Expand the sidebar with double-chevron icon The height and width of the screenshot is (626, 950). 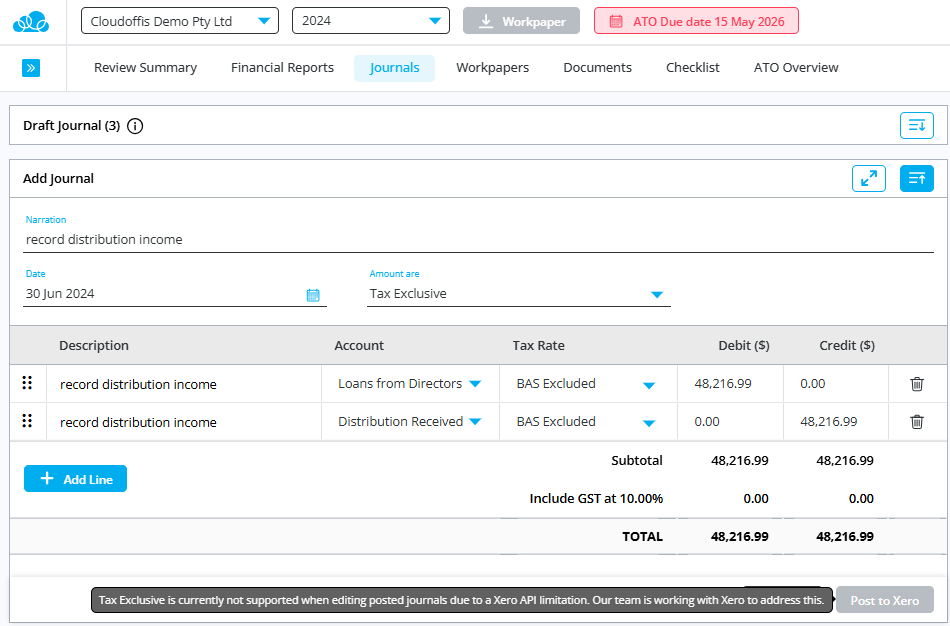pos(31,68)
